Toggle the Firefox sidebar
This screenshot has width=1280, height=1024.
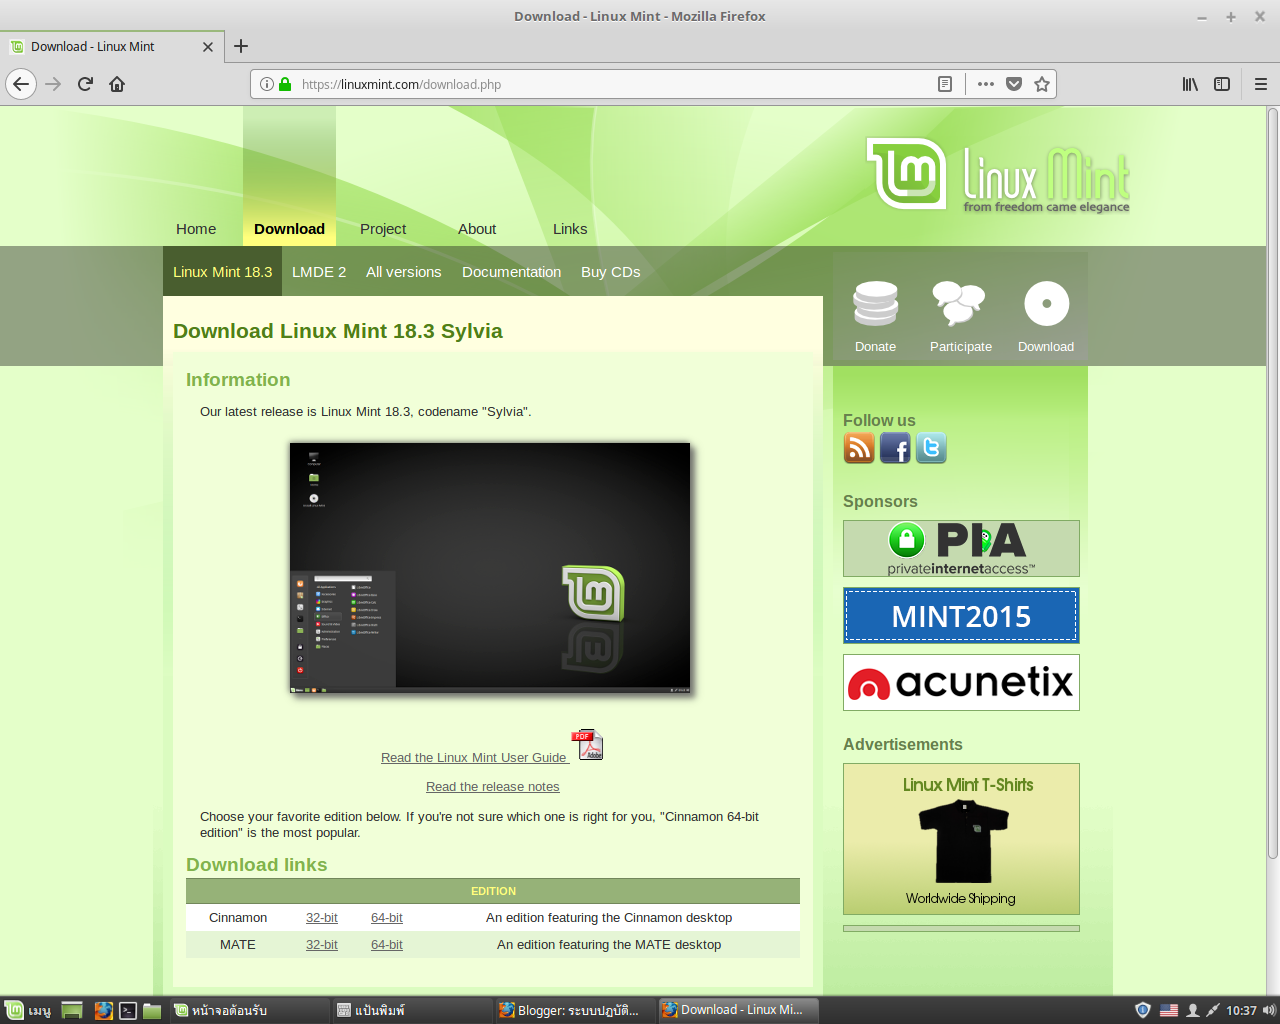pos(1222,84)
